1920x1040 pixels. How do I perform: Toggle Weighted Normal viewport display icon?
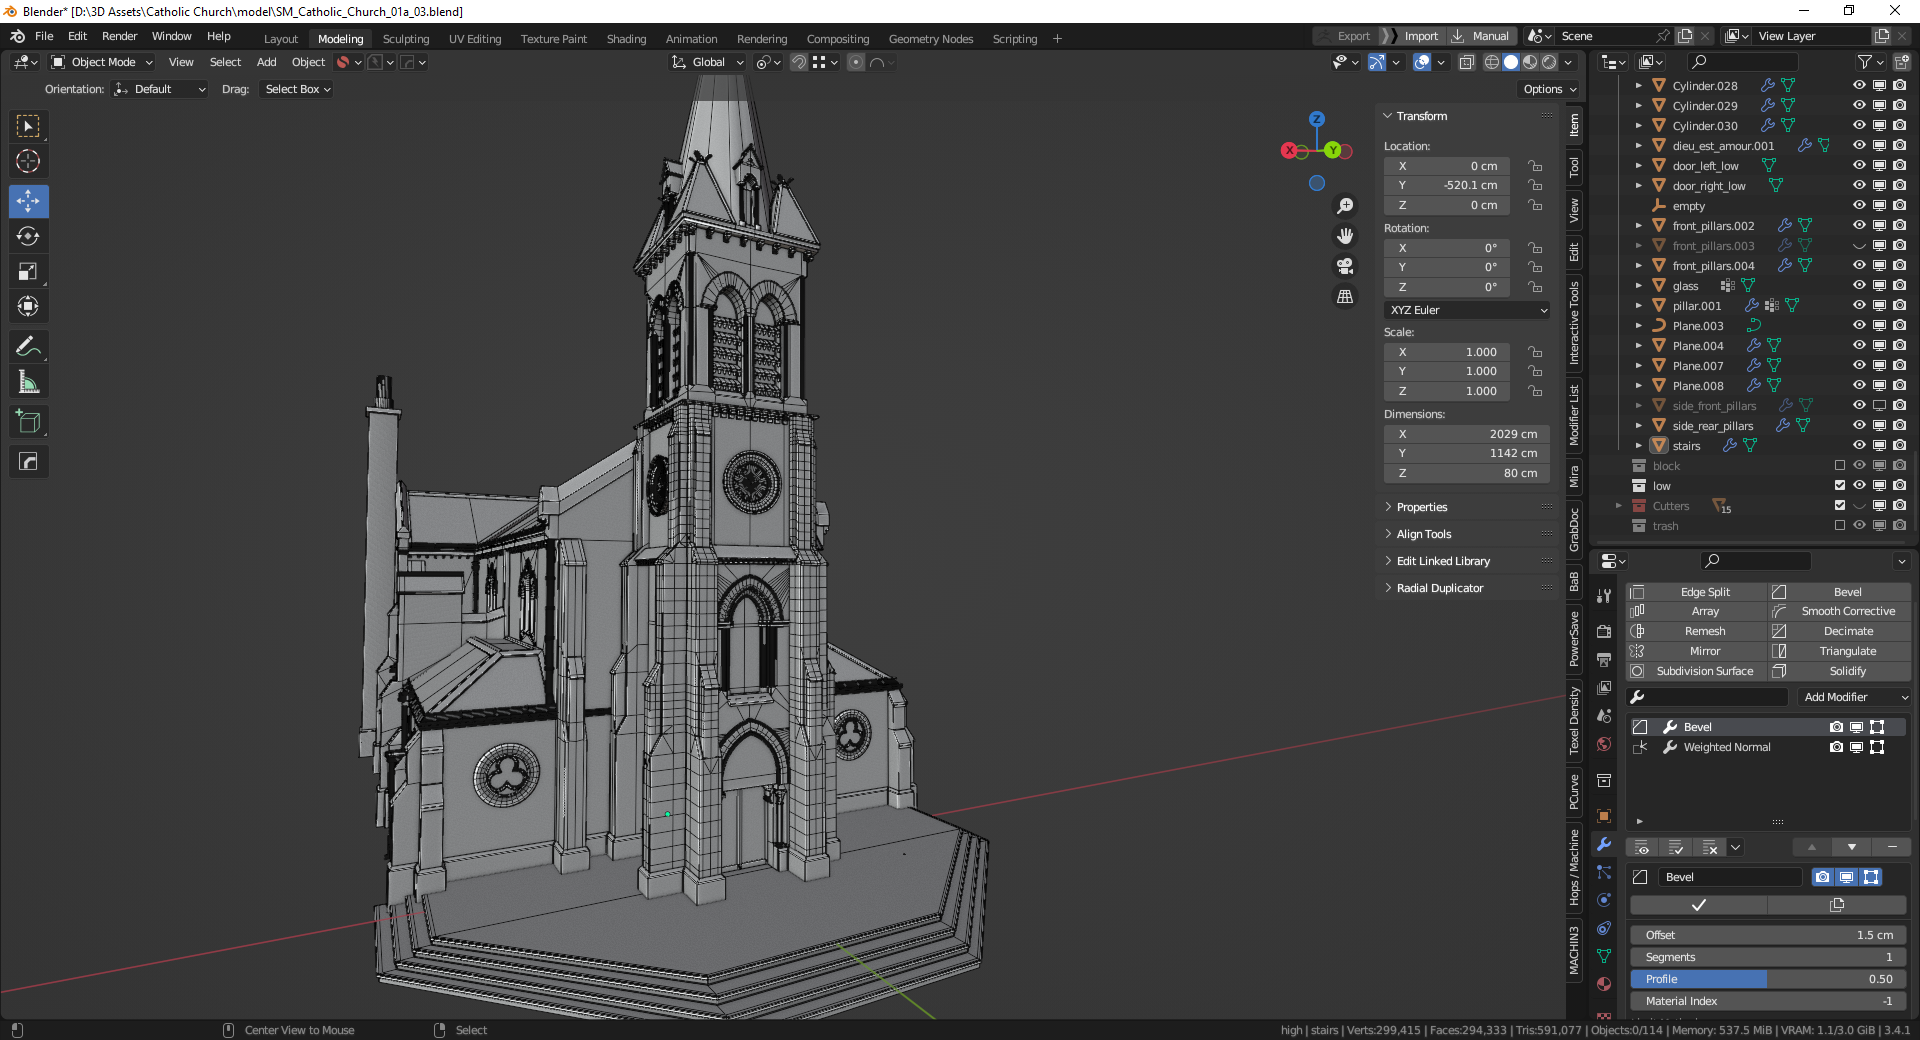coord(1856,747)
